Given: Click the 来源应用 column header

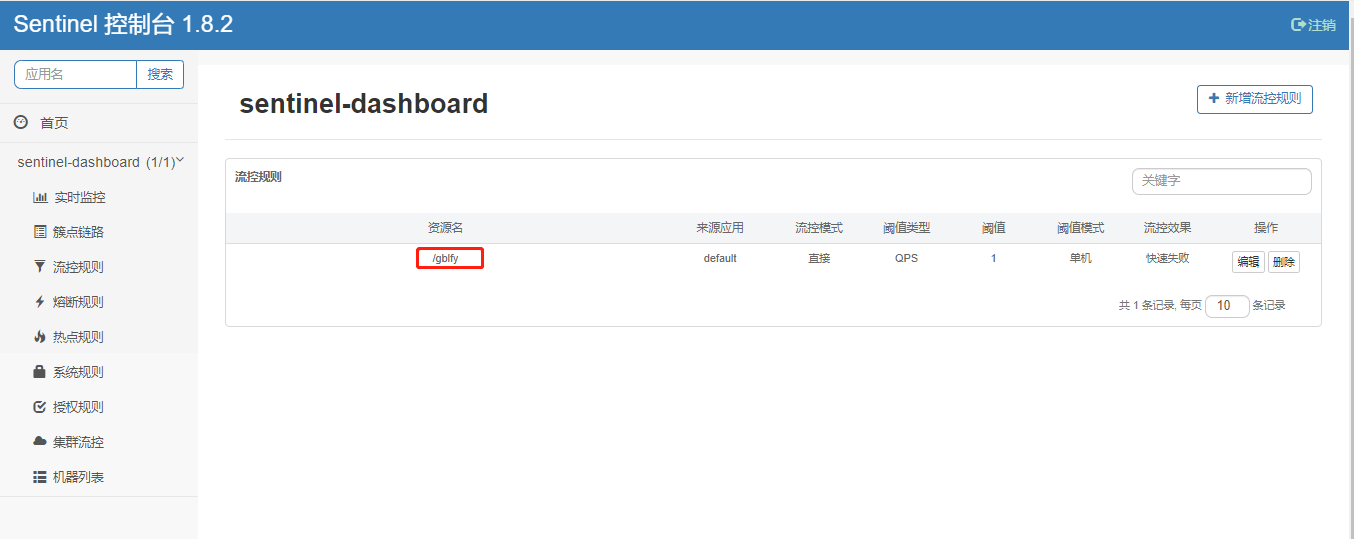Looking at the screenshot, I should click(720, 228).
